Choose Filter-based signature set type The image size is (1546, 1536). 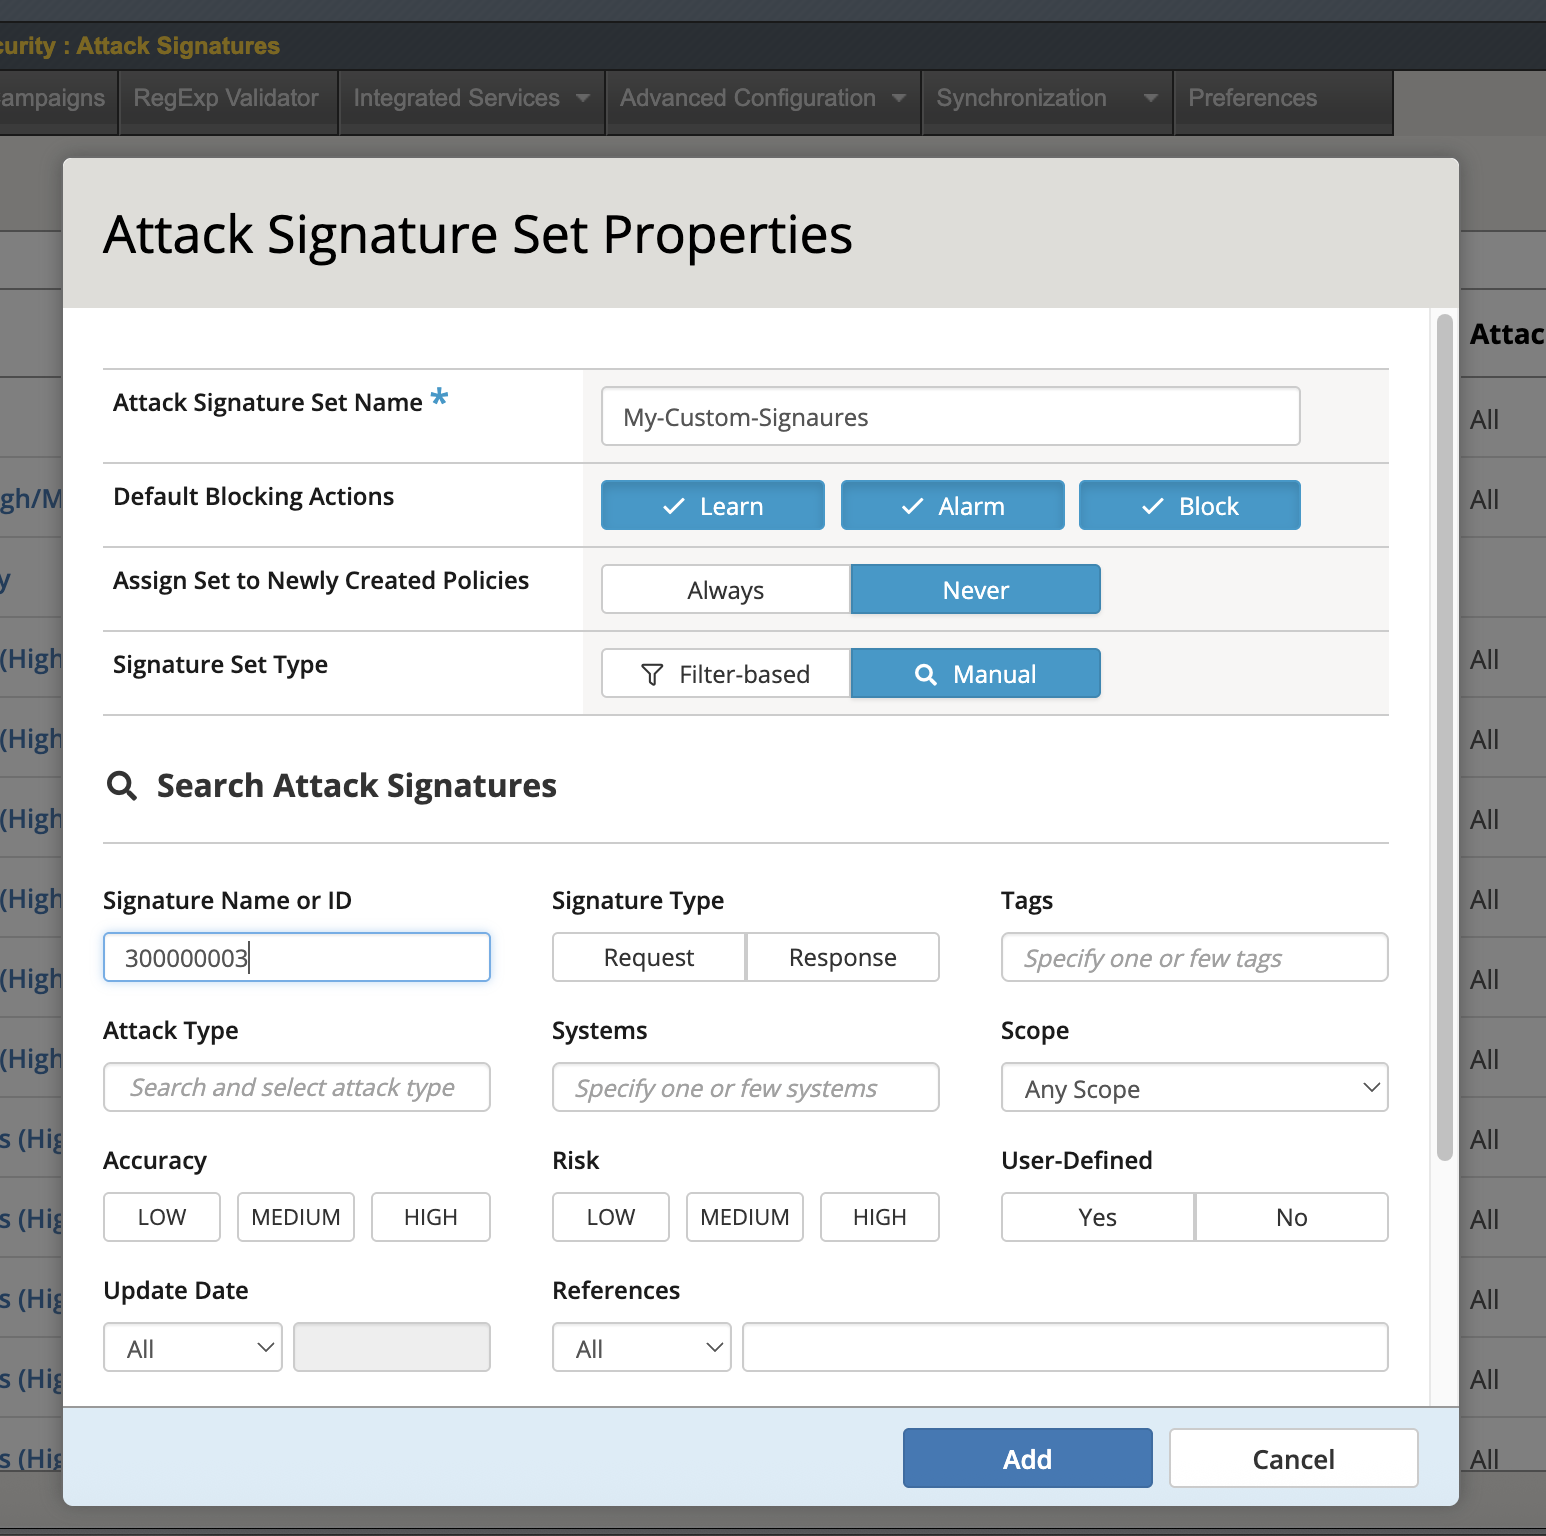pos(726,673)
